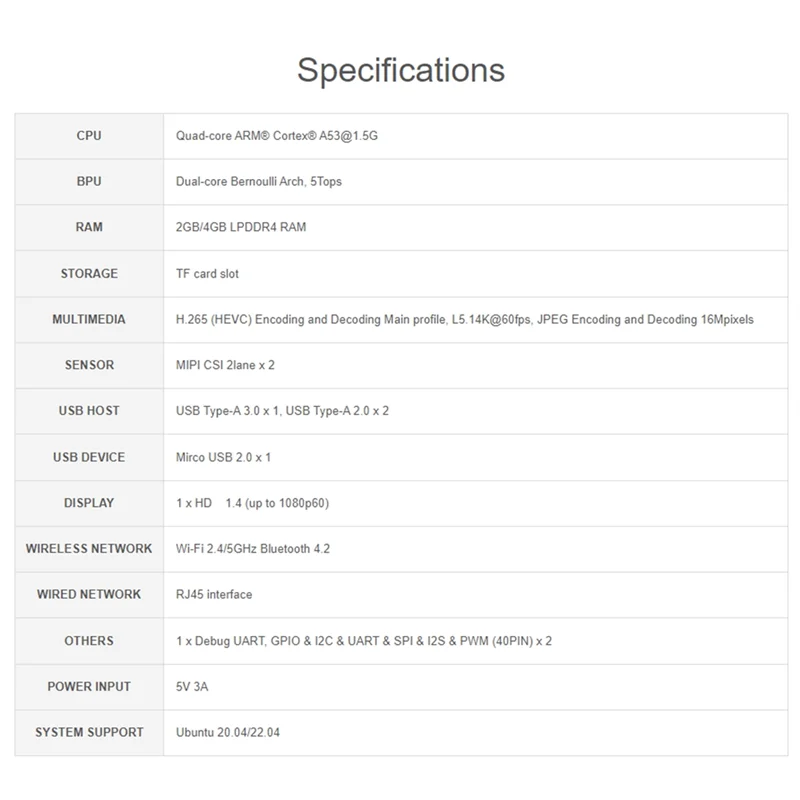Click the USB HOST row label

[x=89, y=411]
